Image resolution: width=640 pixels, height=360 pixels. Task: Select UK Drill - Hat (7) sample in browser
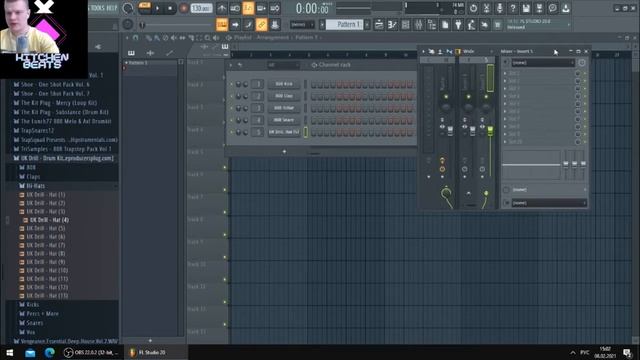tap(46, 245)
